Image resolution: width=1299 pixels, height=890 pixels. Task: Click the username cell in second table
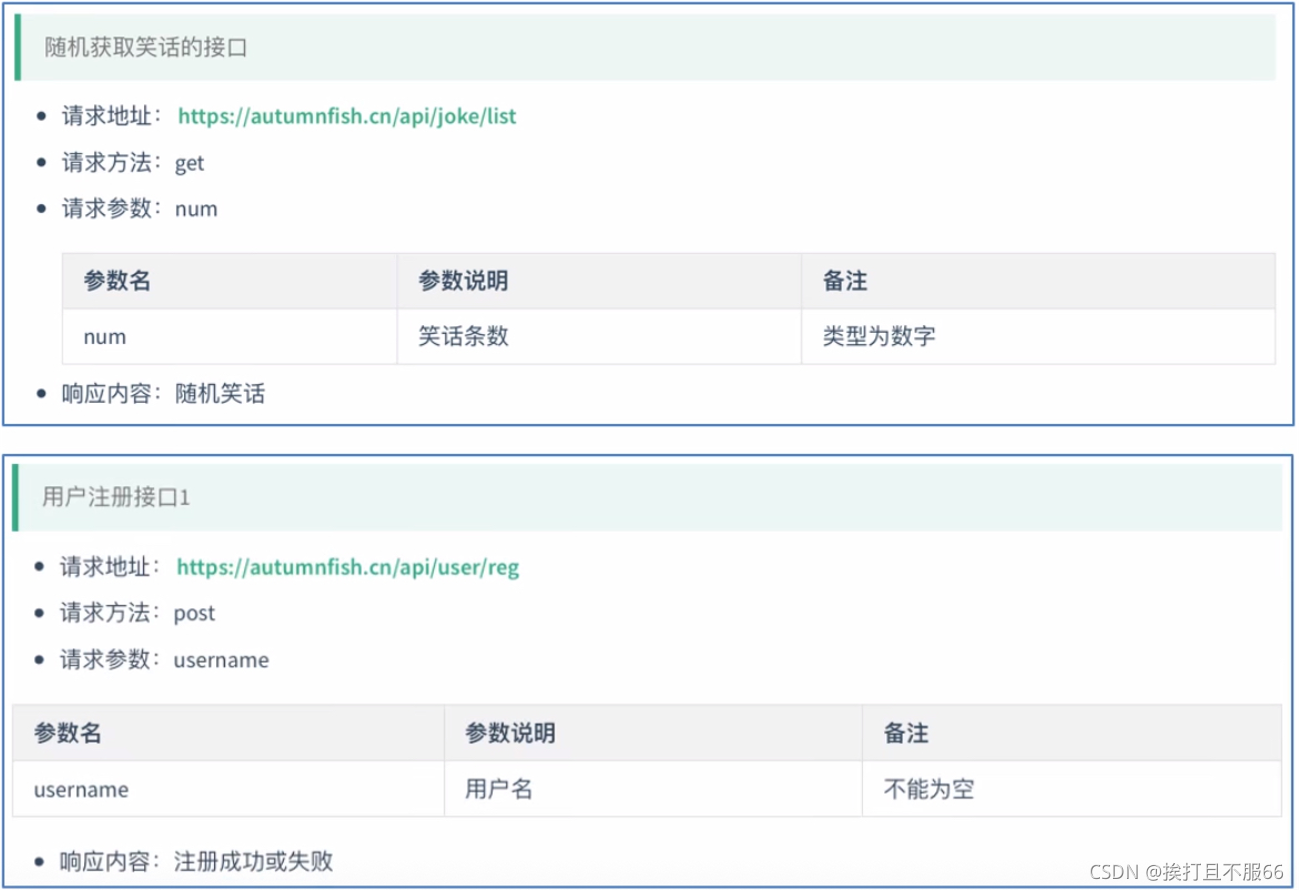[x=229, y=789]
